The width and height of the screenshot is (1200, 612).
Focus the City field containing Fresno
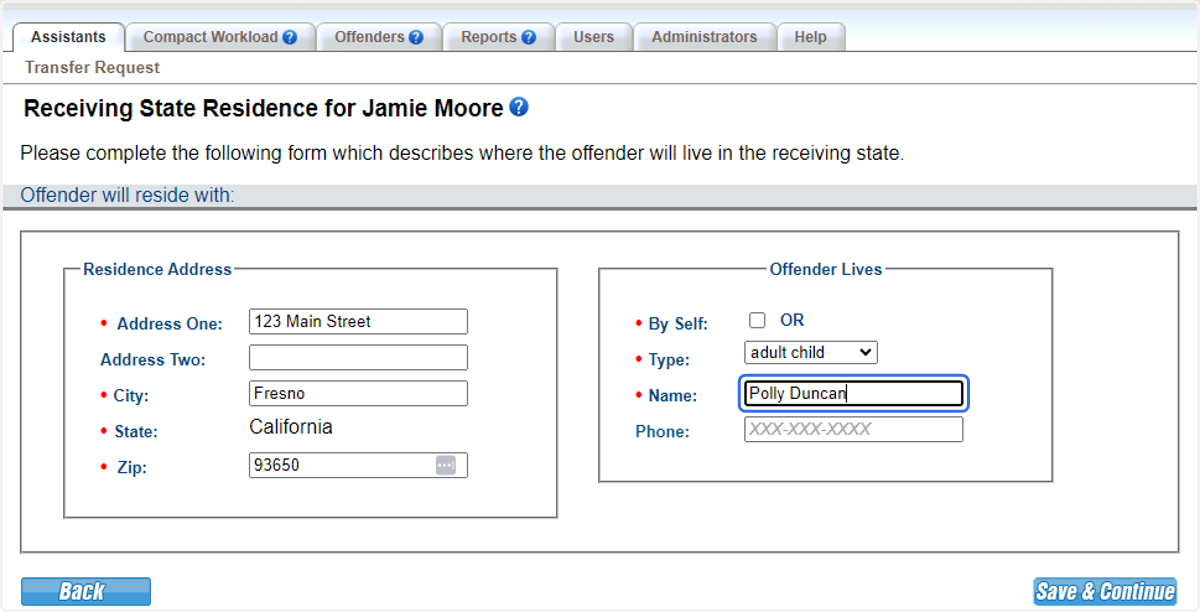click(358, 394)
